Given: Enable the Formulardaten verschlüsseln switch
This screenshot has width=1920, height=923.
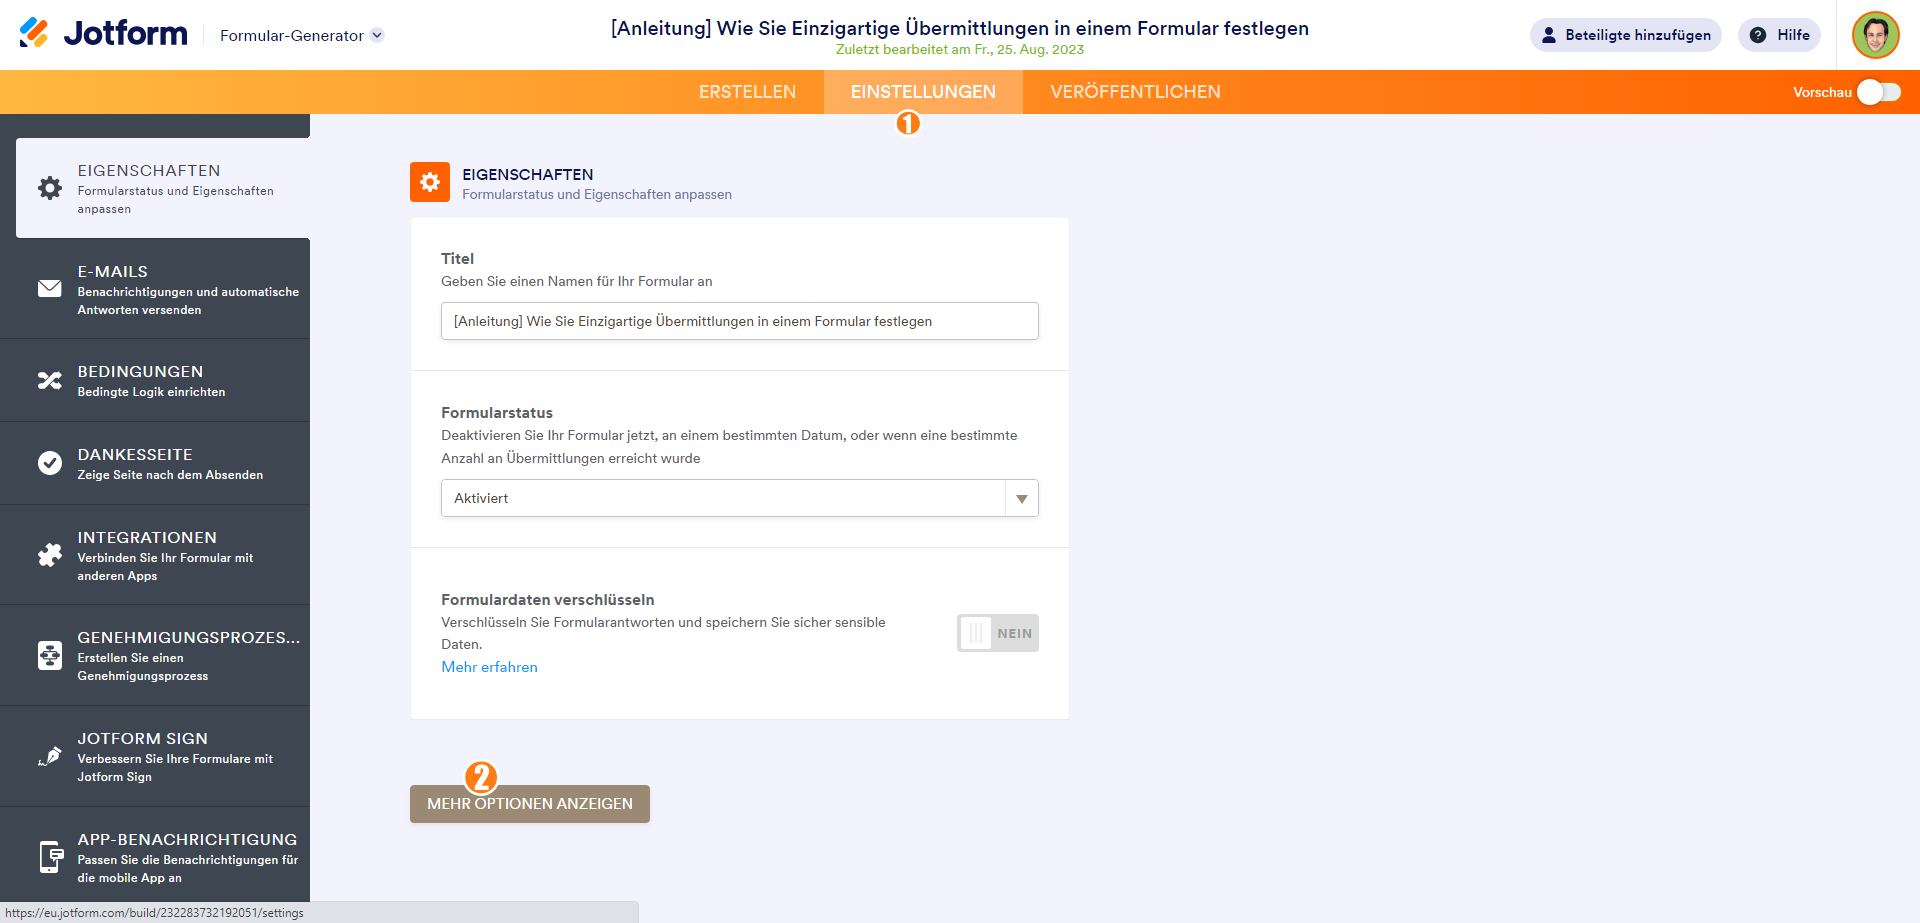Looking at the screenshot, I should 998,633.
